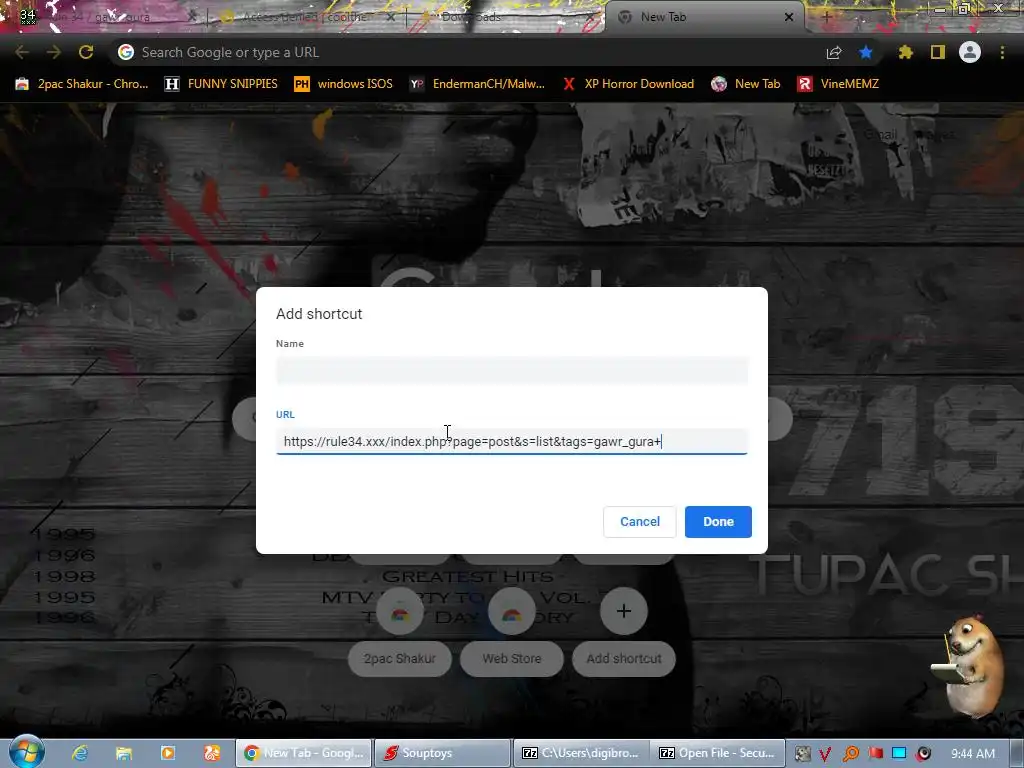Reload the current page
Viewport: 1024px width, 768px height.
[x=86, y=52]
